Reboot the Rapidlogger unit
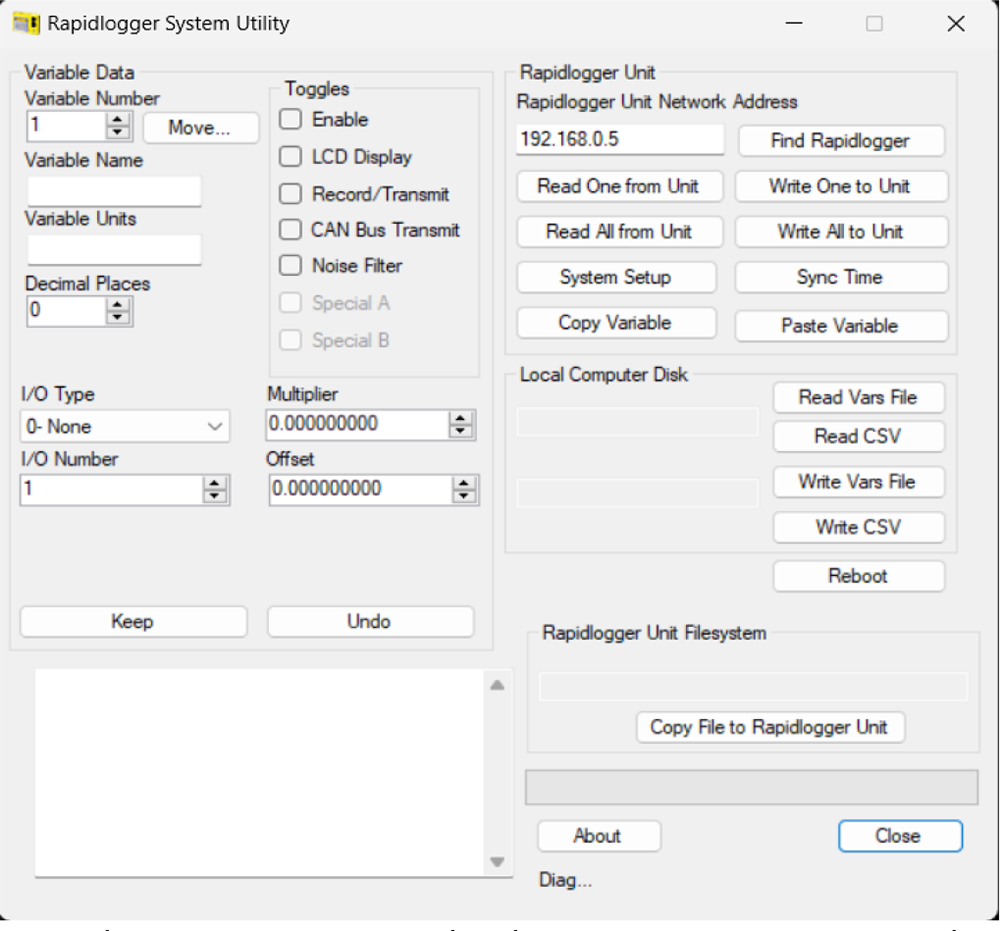 click(x=858, y=576)
